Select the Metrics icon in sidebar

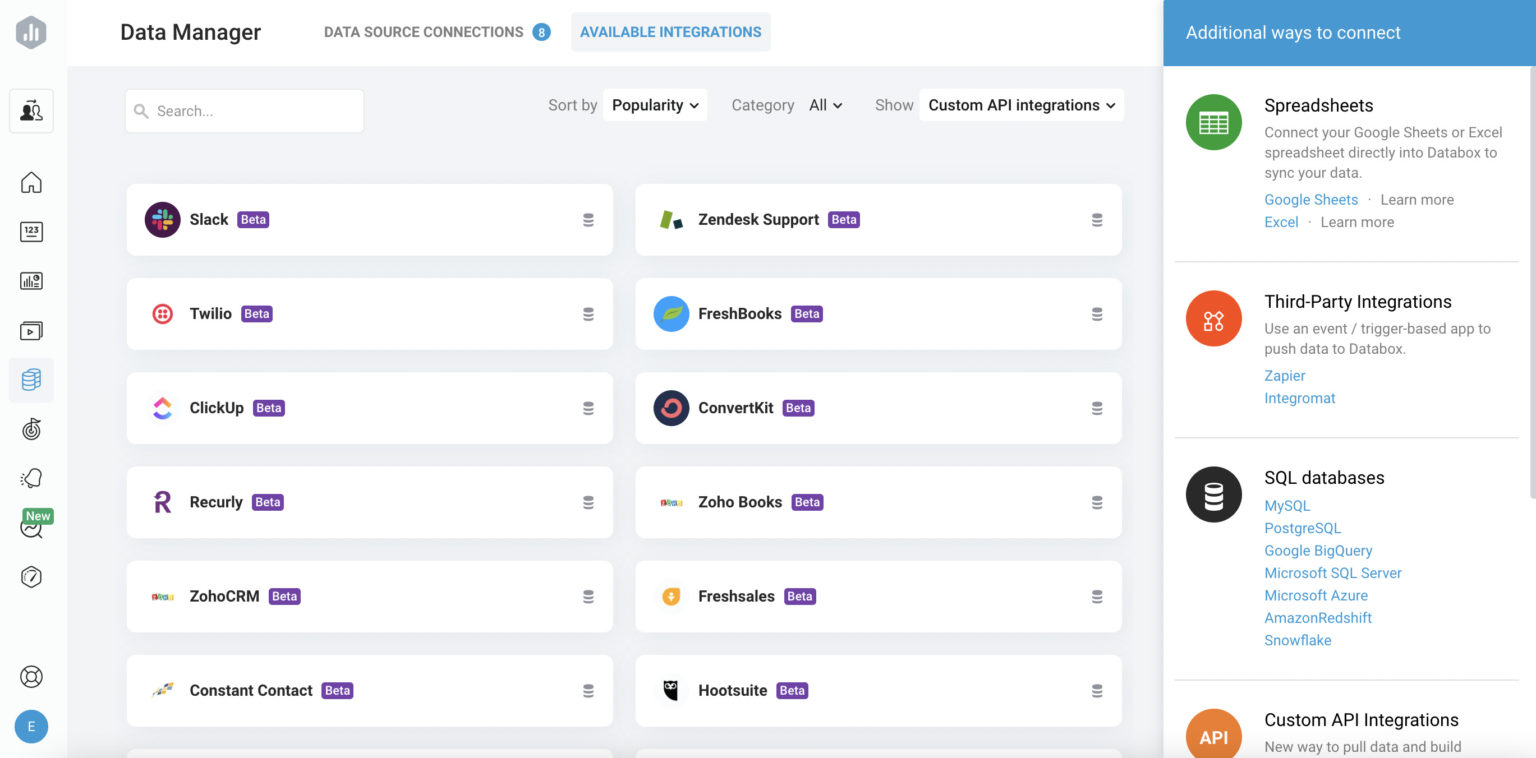(x=31, y=232)
